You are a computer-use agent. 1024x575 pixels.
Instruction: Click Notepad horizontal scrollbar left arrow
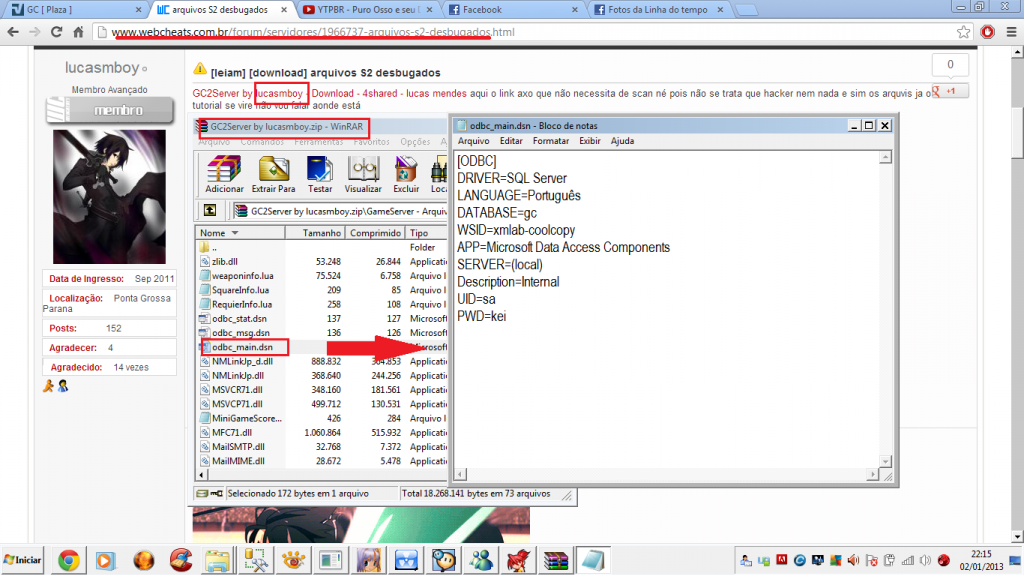[461, 474]
